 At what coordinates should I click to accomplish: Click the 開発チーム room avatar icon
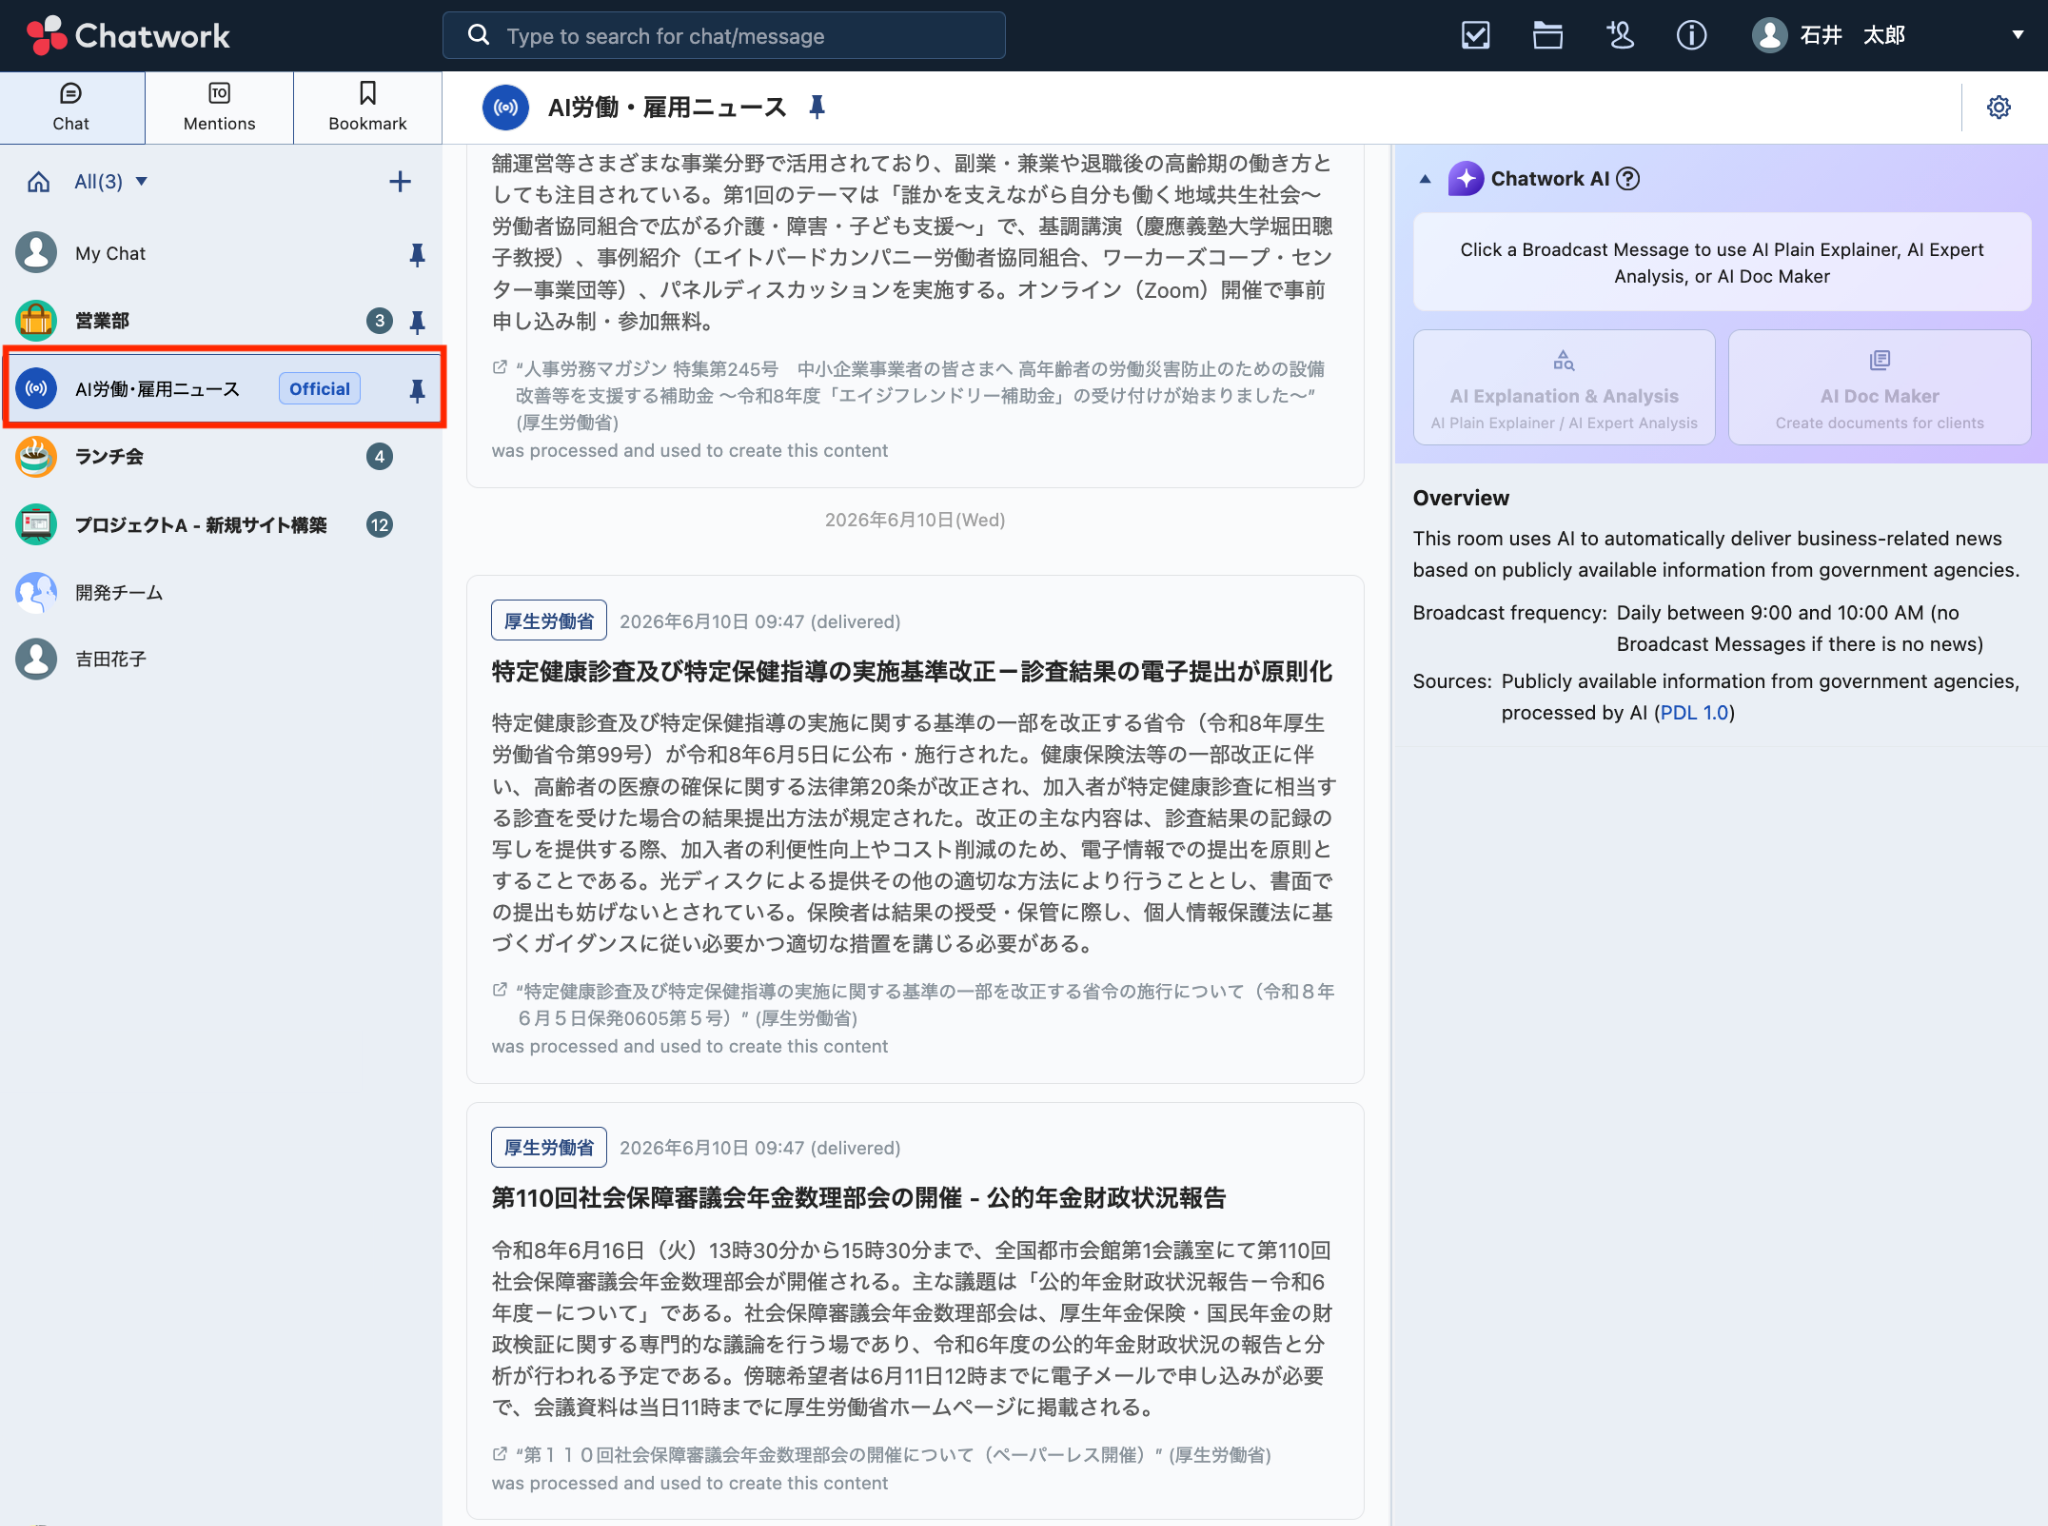coord(36,592)
